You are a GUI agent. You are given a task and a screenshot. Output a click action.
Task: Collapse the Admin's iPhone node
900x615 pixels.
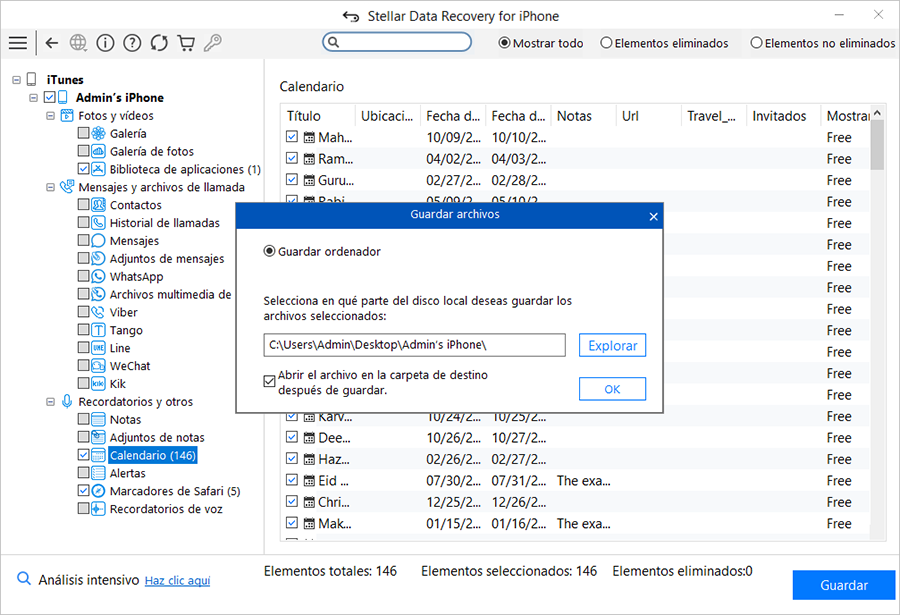coord(33,98)
